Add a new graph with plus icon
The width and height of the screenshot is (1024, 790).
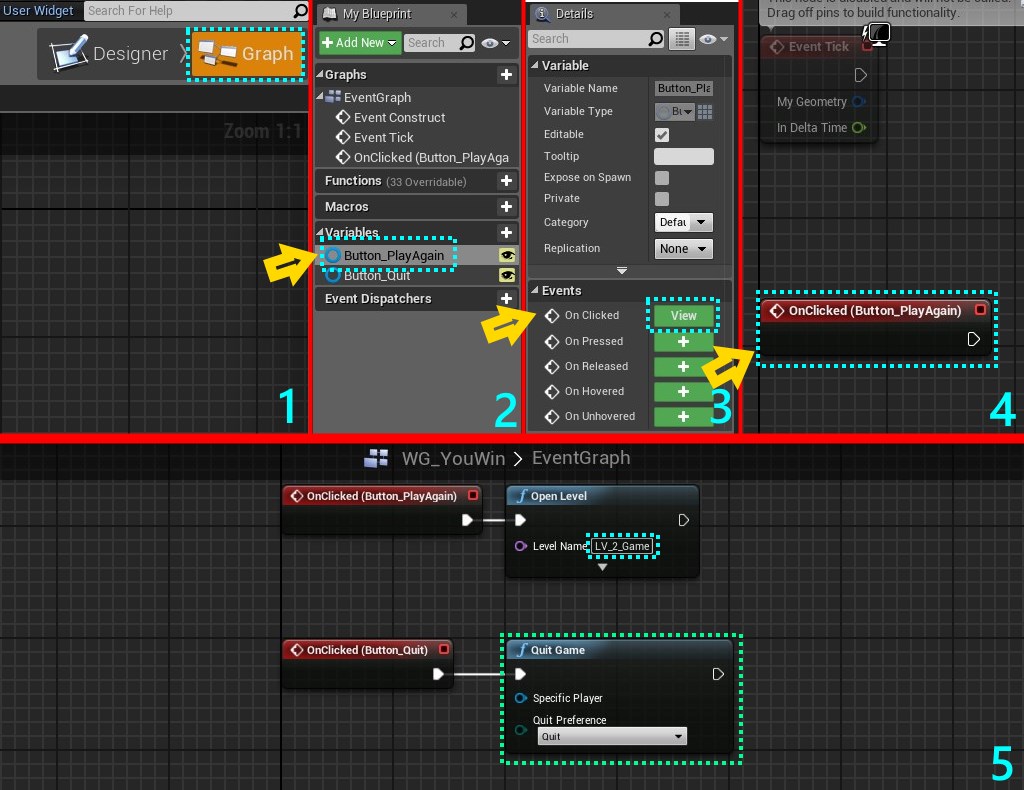click(506, 74)
